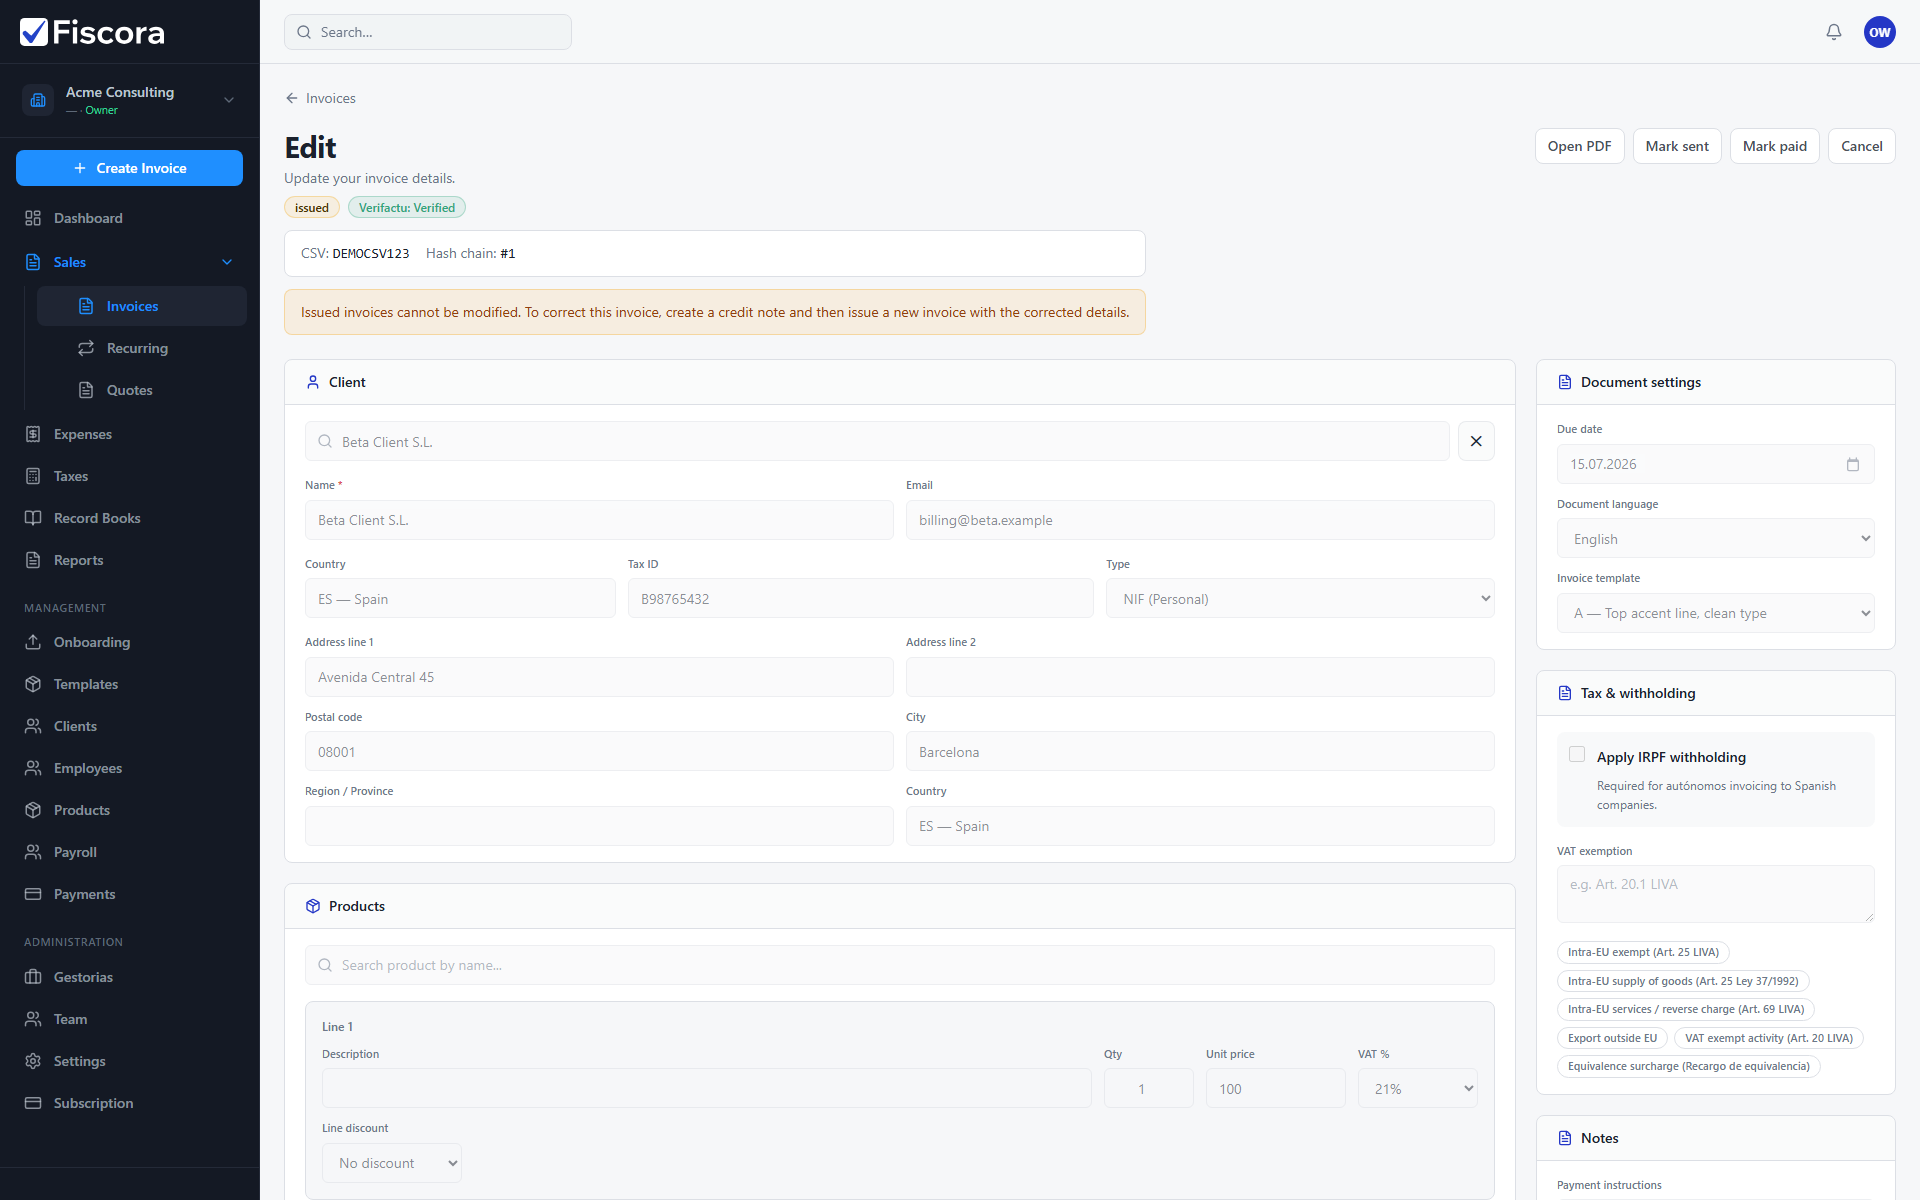
Task: Open the Line discount dropdown
Action: (392, 1163)
